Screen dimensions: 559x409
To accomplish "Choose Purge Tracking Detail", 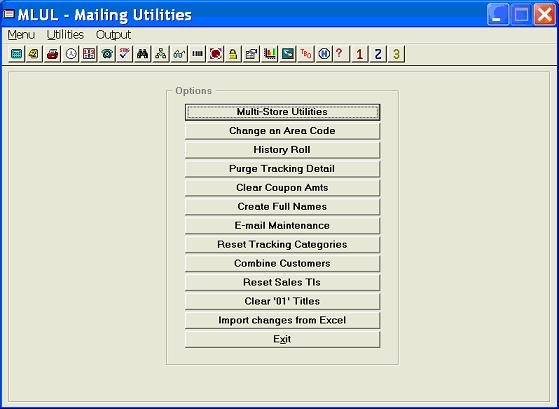I will 282,169.
